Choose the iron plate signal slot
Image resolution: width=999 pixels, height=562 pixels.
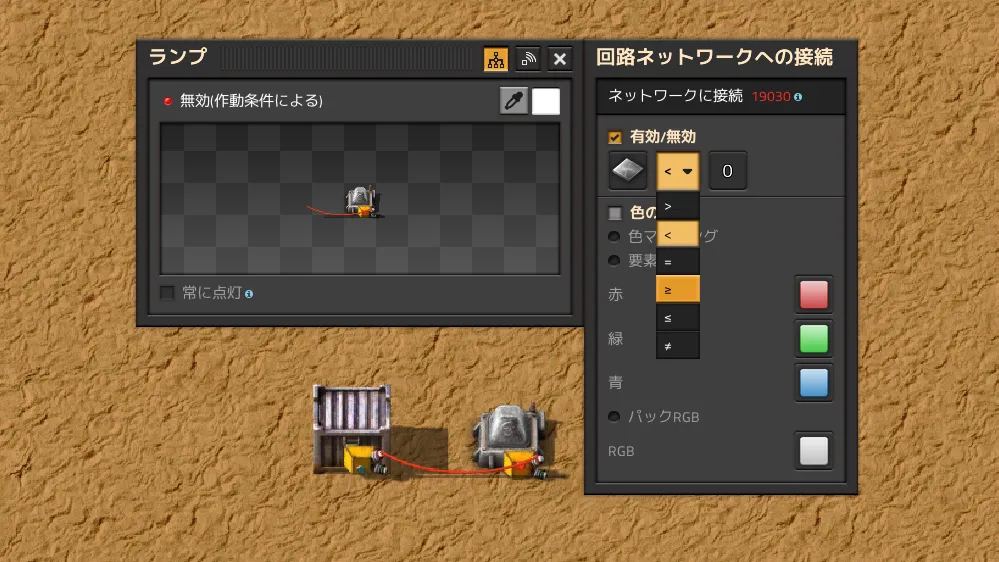(628, 171)
